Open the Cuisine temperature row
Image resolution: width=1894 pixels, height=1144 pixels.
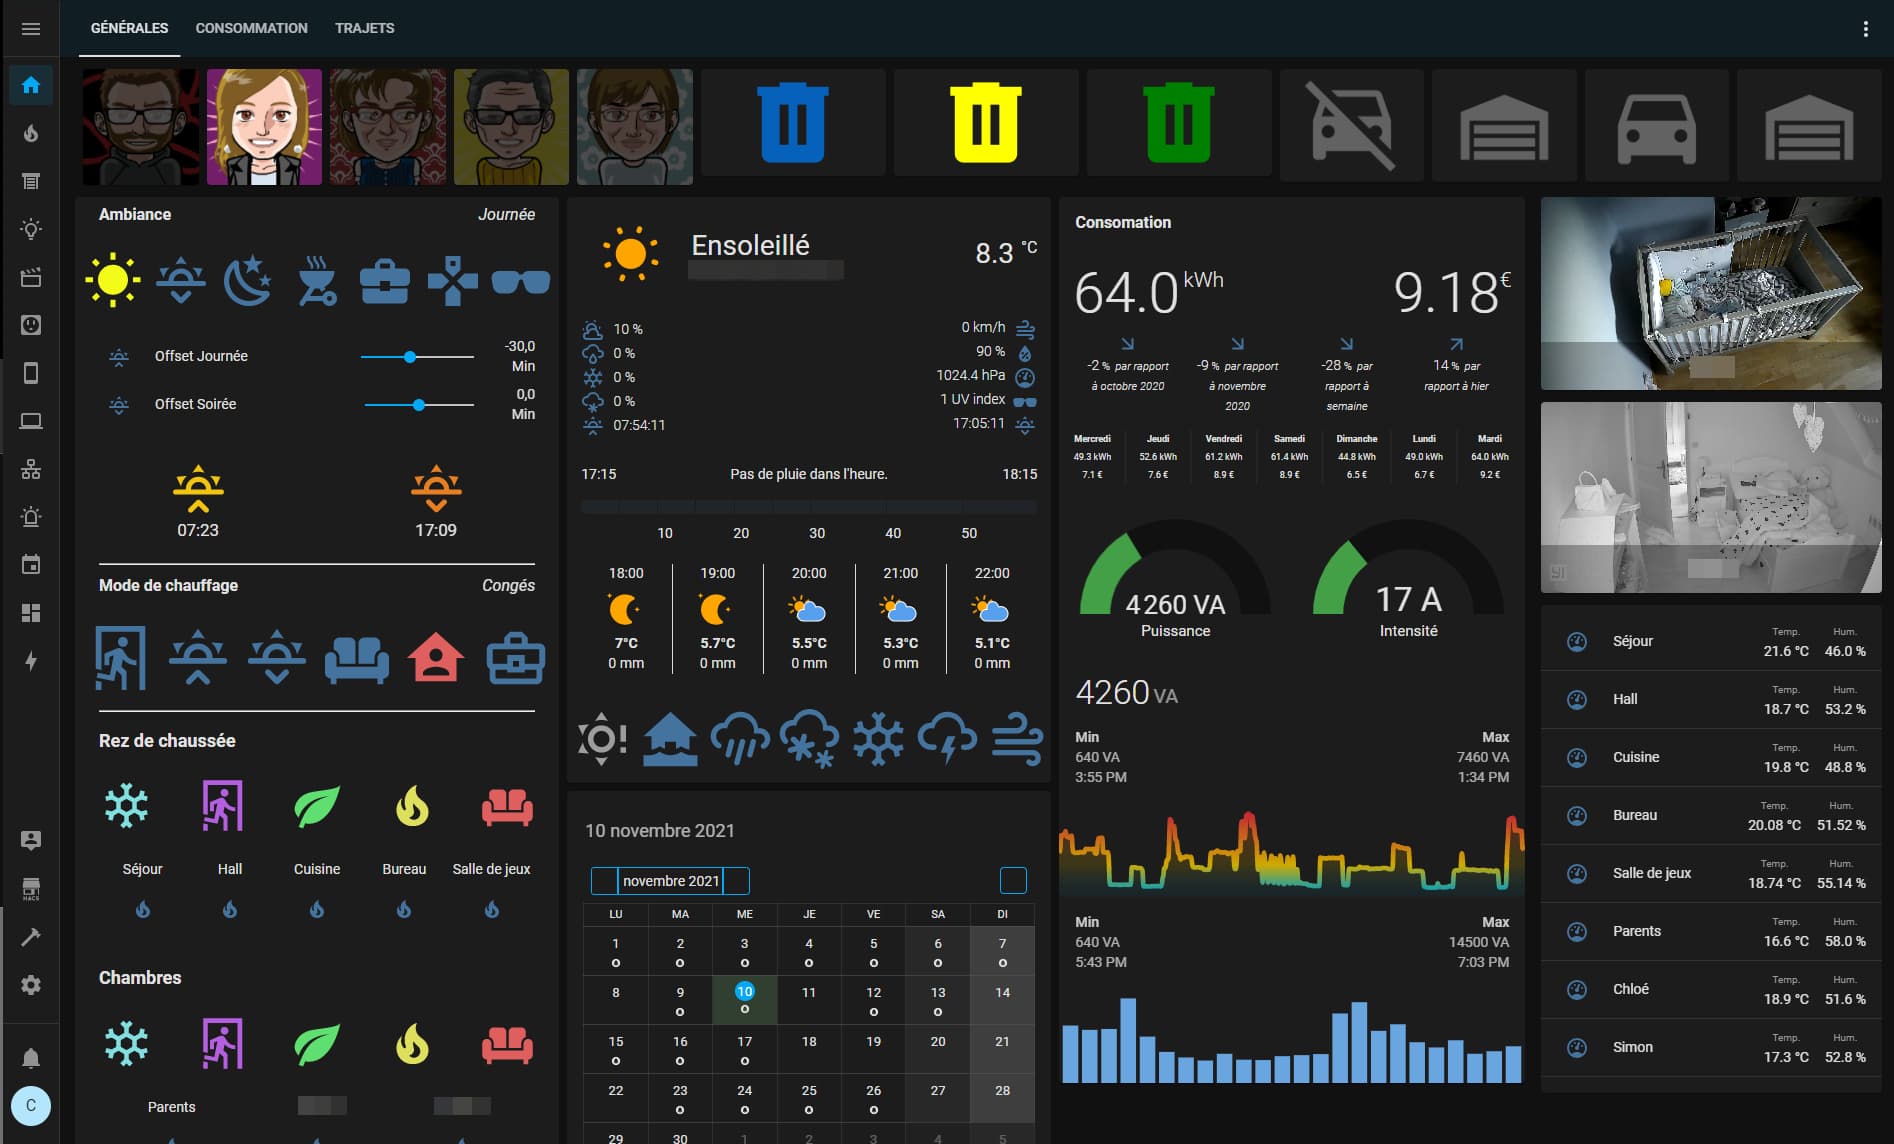point(1711,757)
